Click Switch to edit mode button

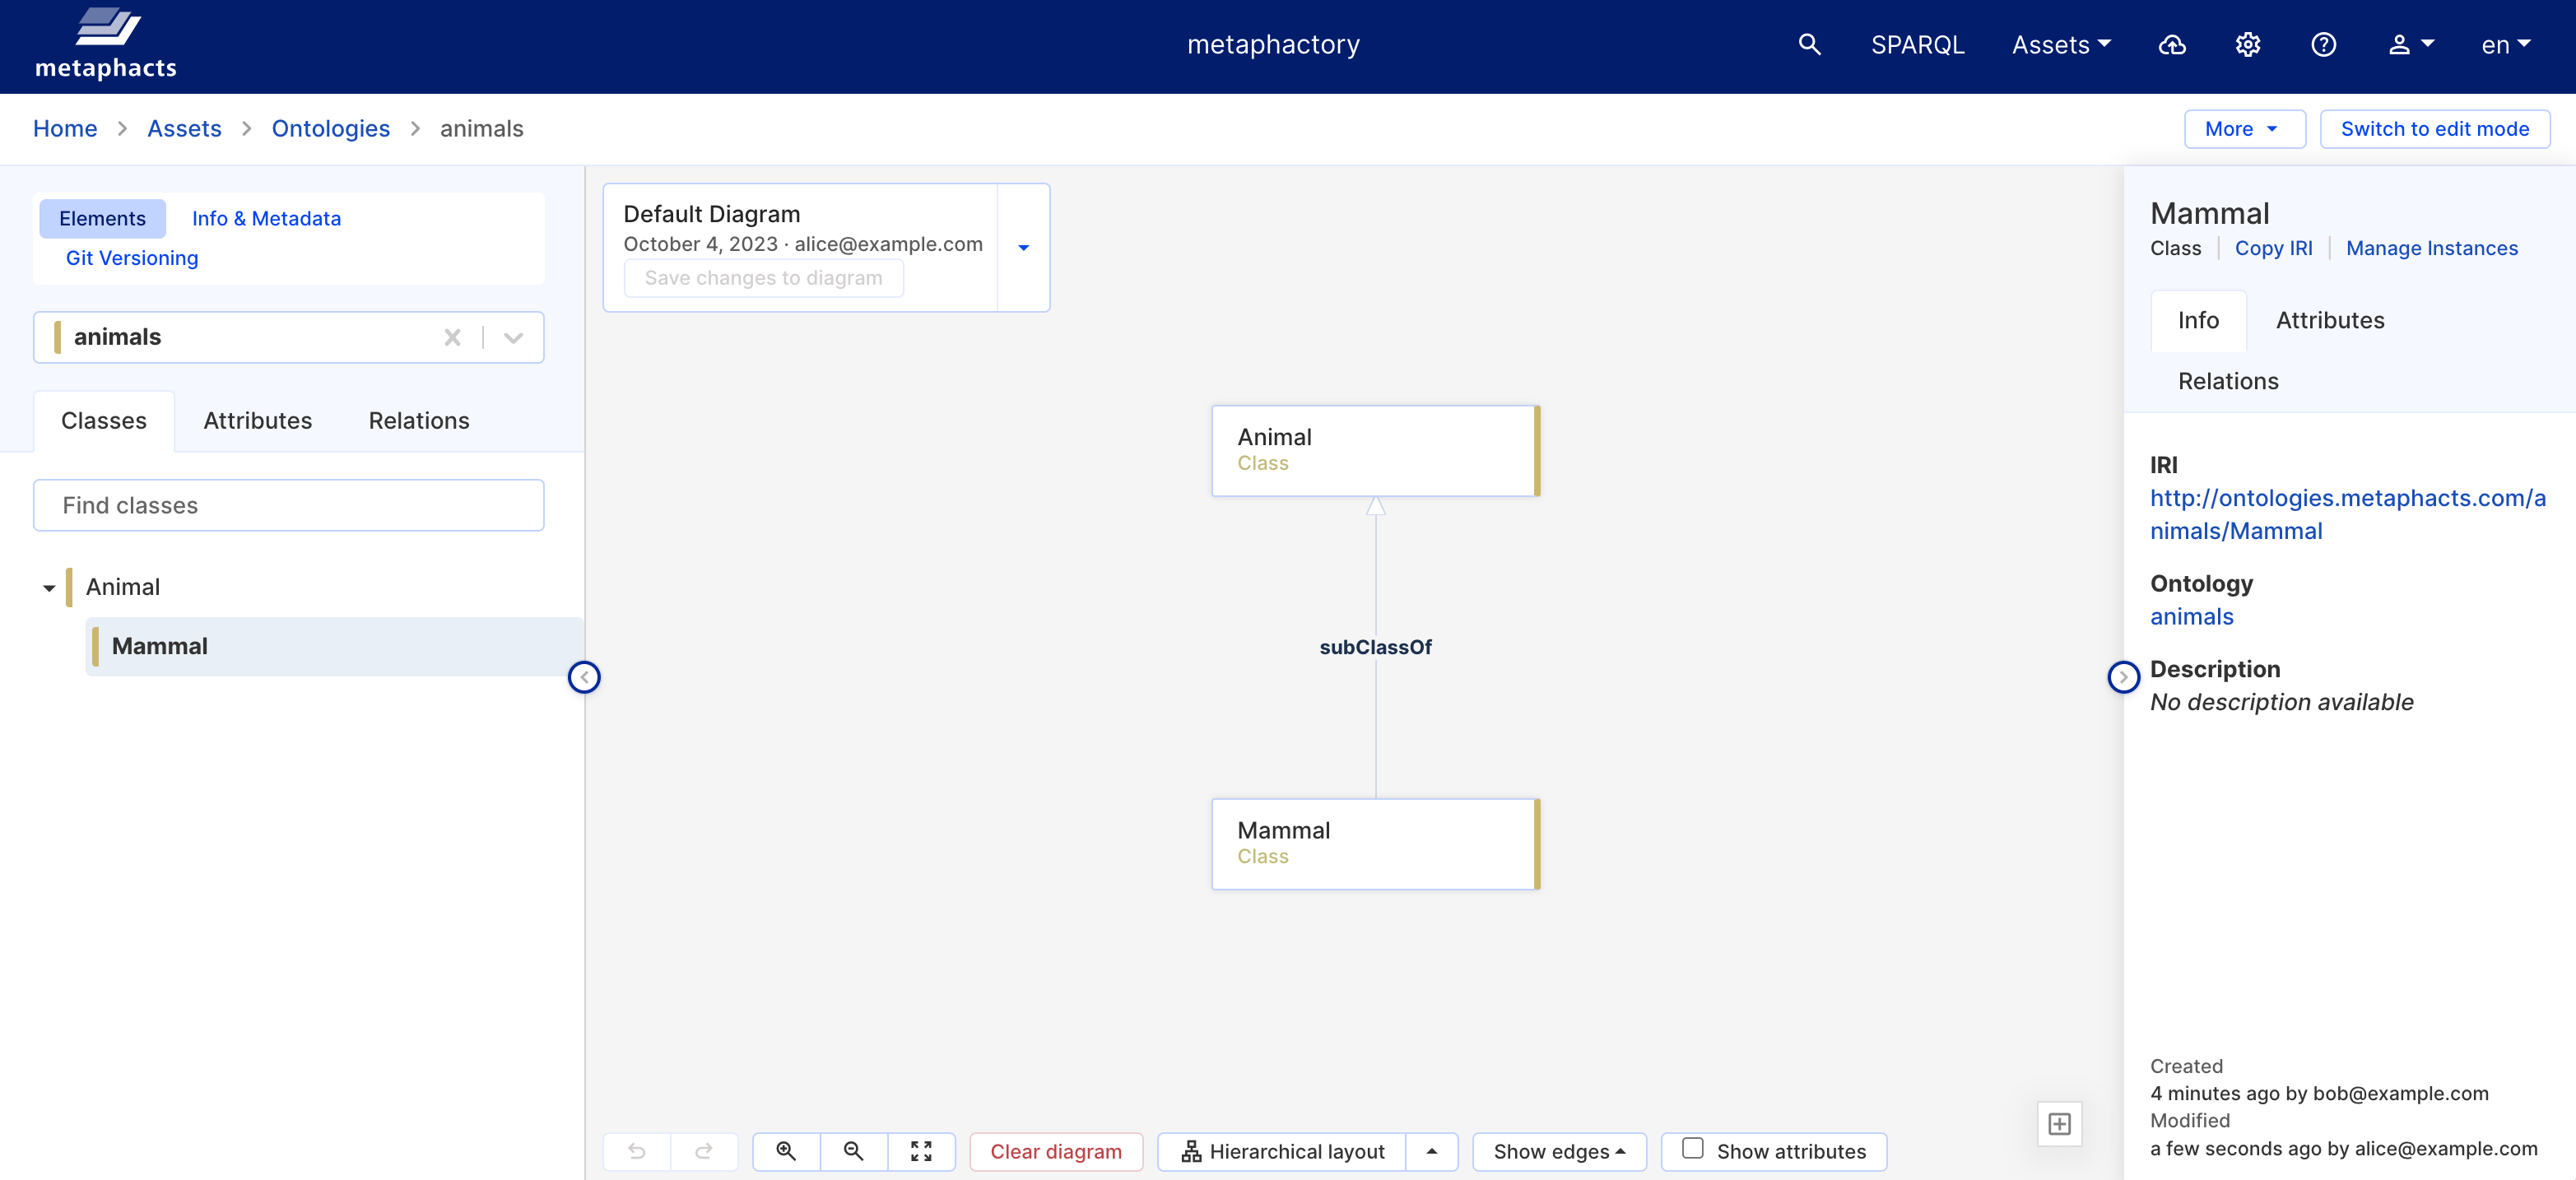[x=2434, y=129]
